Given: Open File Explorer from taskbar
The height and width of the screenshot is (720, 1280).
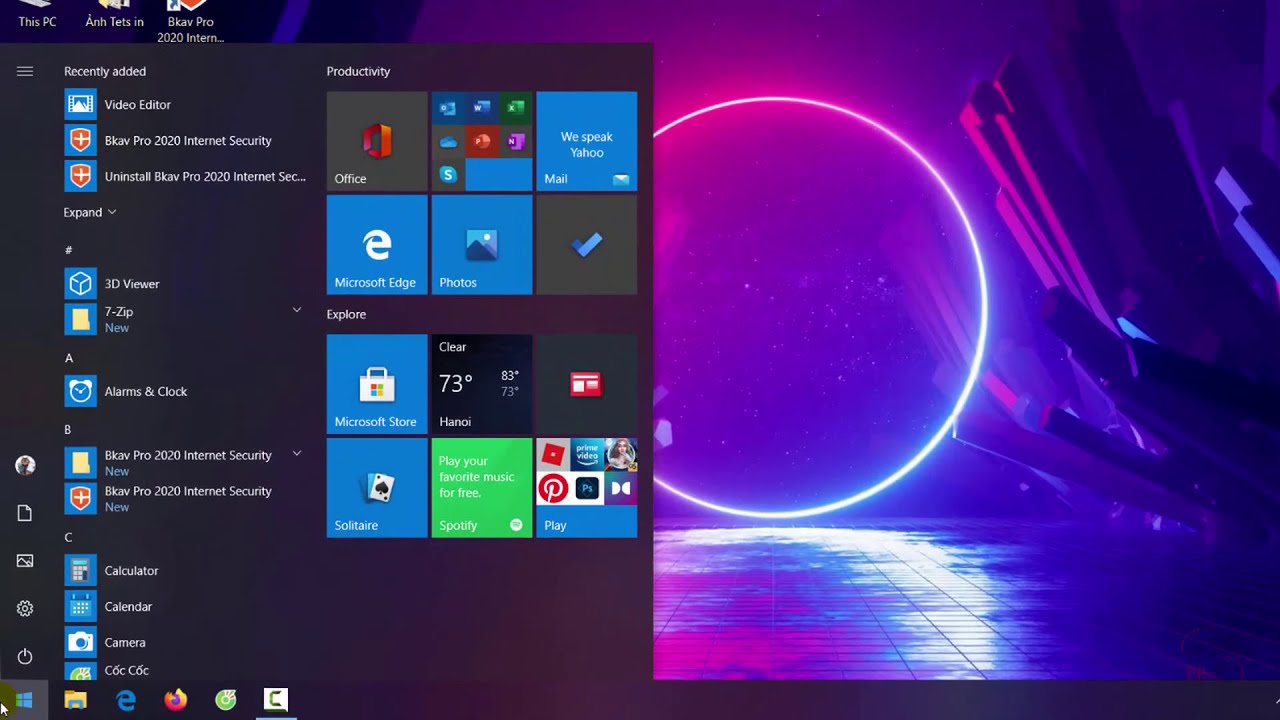Looking at the screenshot, I should point(75,700).
